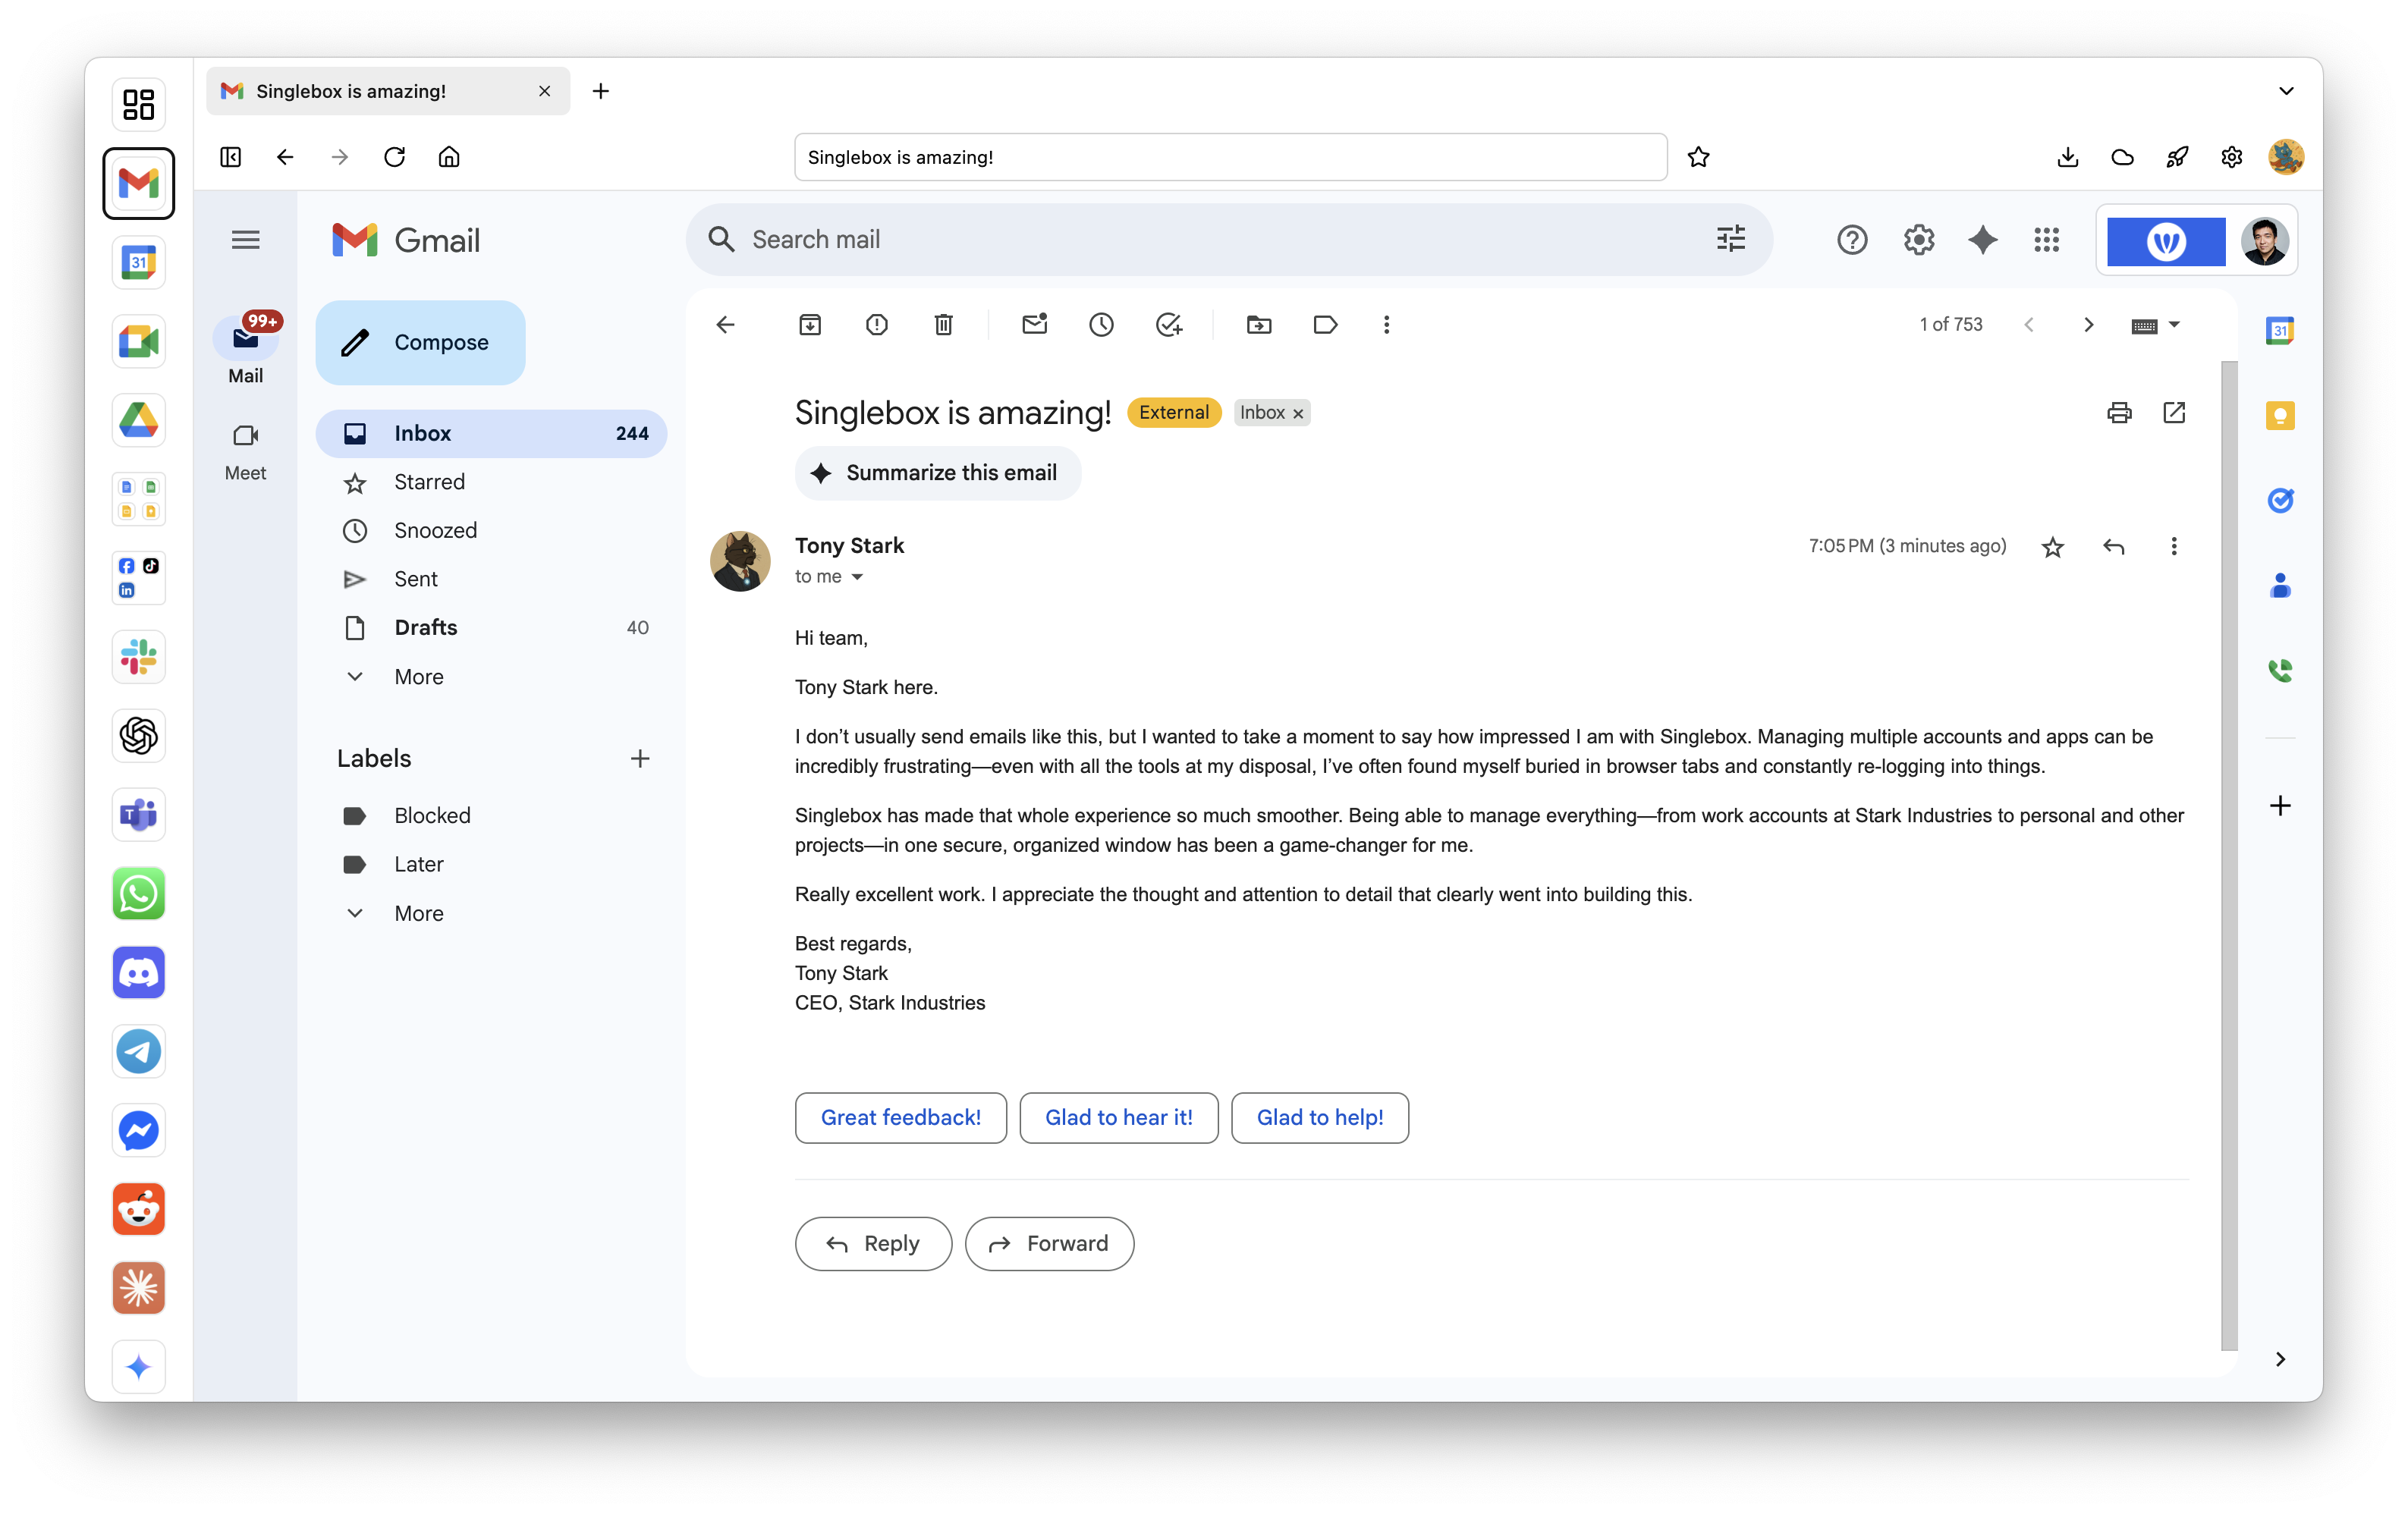This screenshot has height=1514, width=2408.
Task: Click the email pane vertical scrollbar
Action: [2229, 854]
